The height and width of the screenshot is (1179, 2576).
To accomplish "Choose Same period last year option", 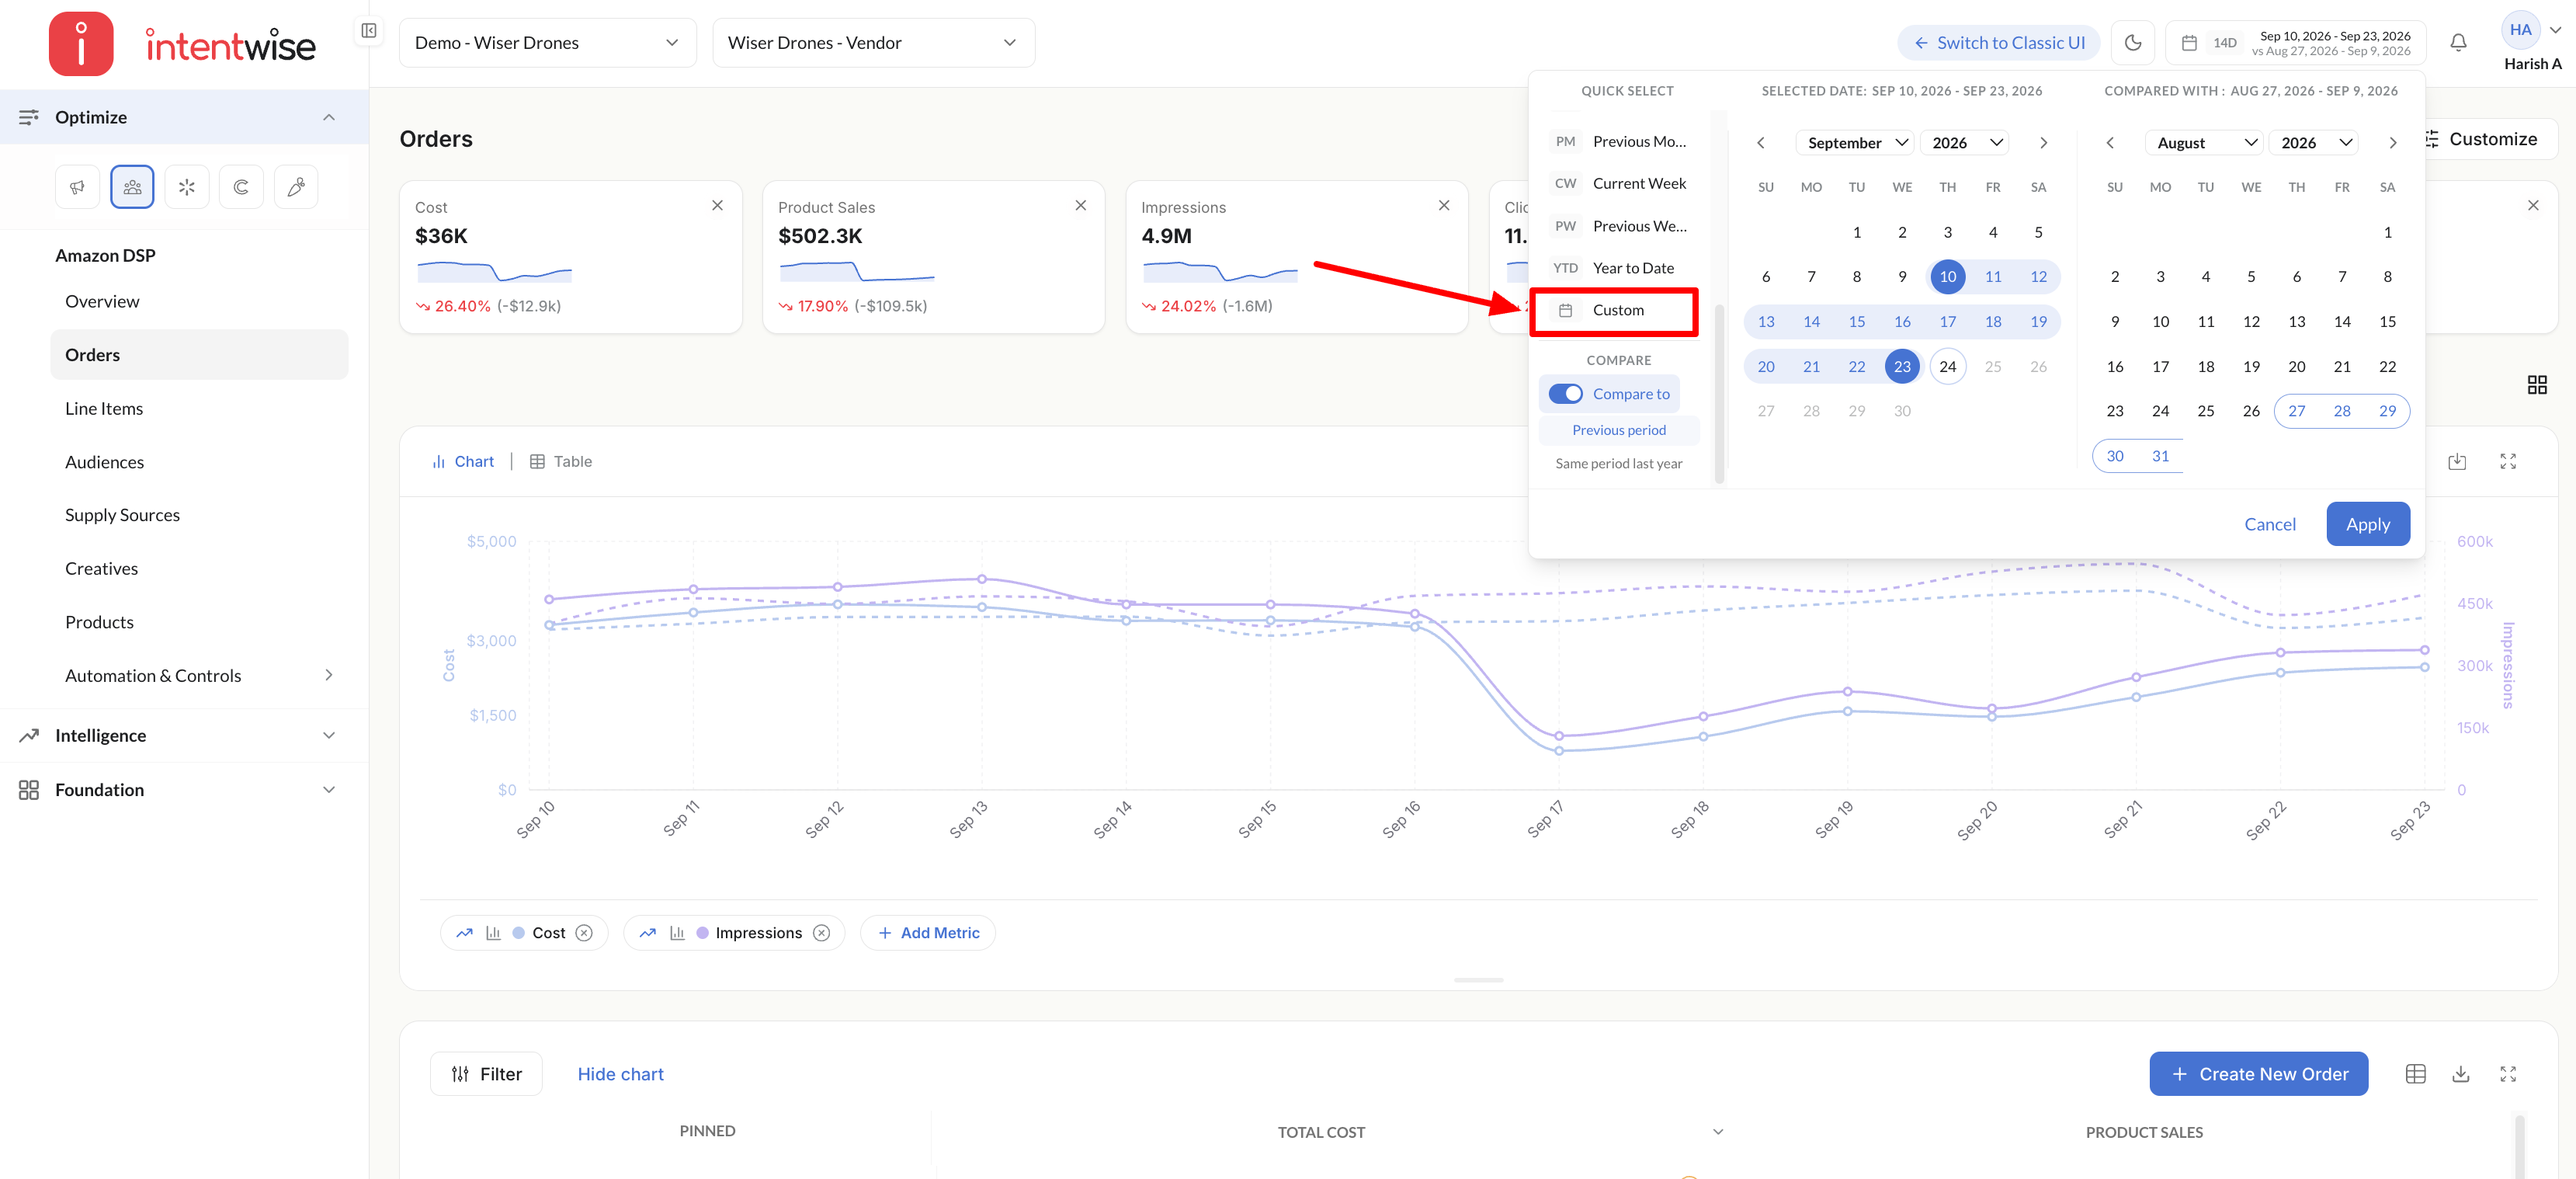I will coord(1619,464).
